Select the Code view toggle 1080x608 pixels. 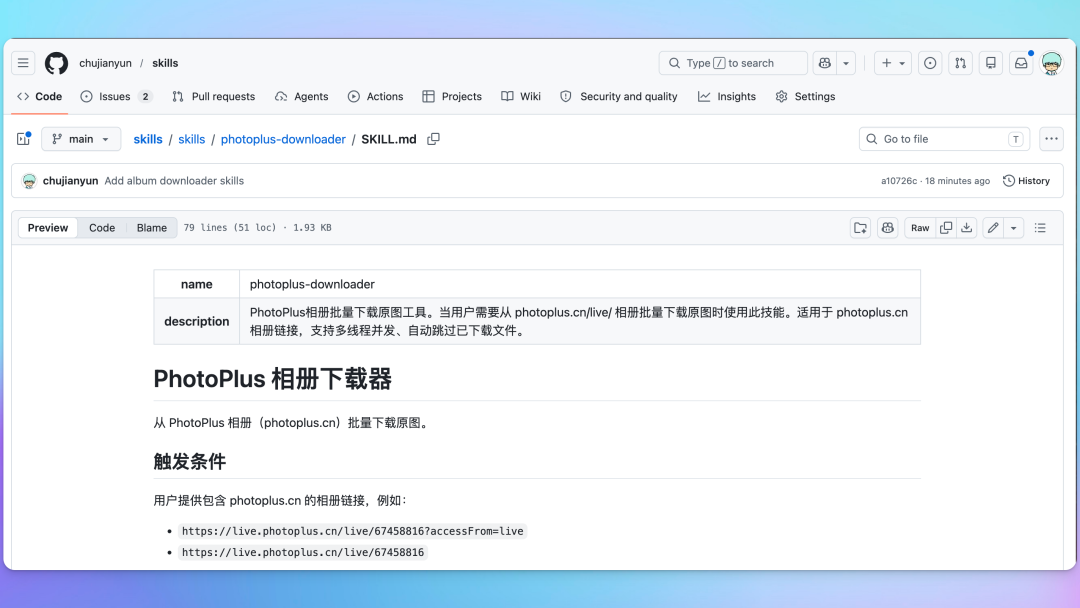pyautogui.click(x=102, y=228)
